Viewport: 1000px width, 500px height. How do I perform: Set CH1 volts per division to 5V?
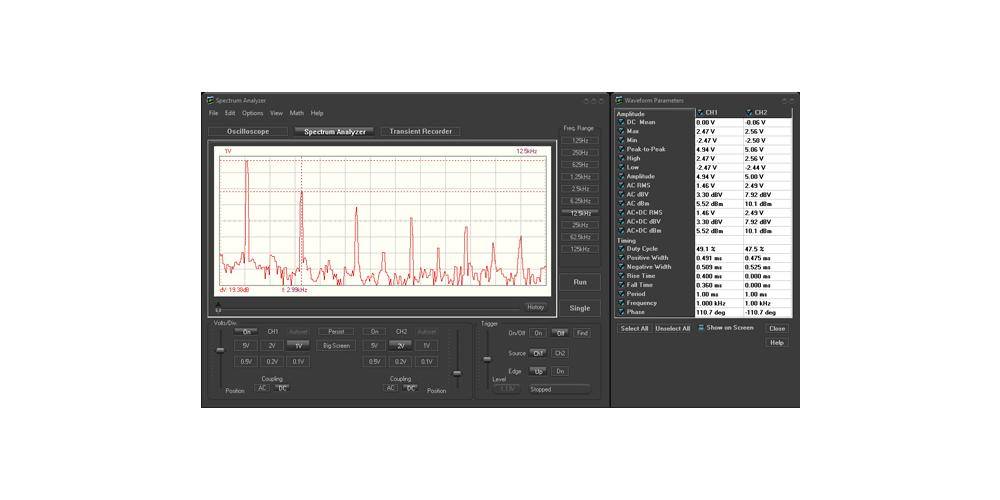(x=246, y=345)
